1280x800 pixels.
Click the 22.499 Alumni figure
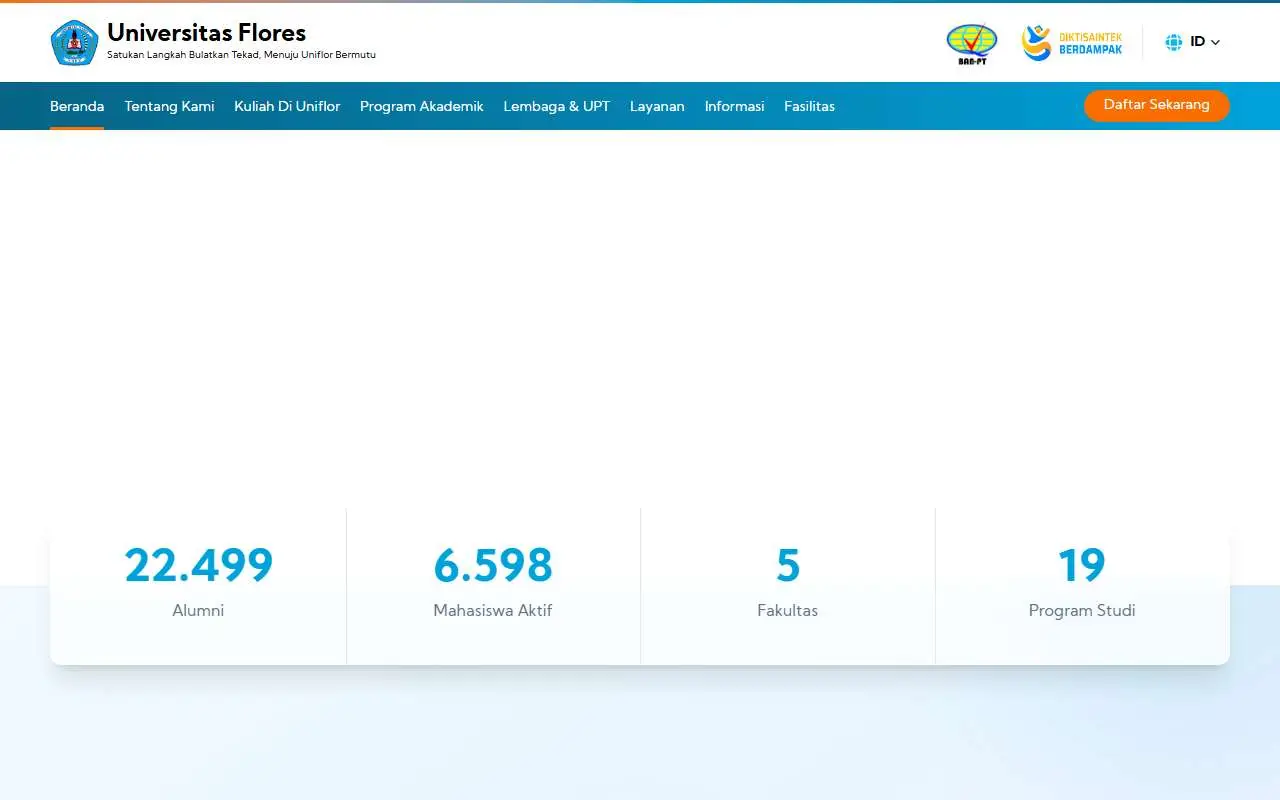pos(198,565)
